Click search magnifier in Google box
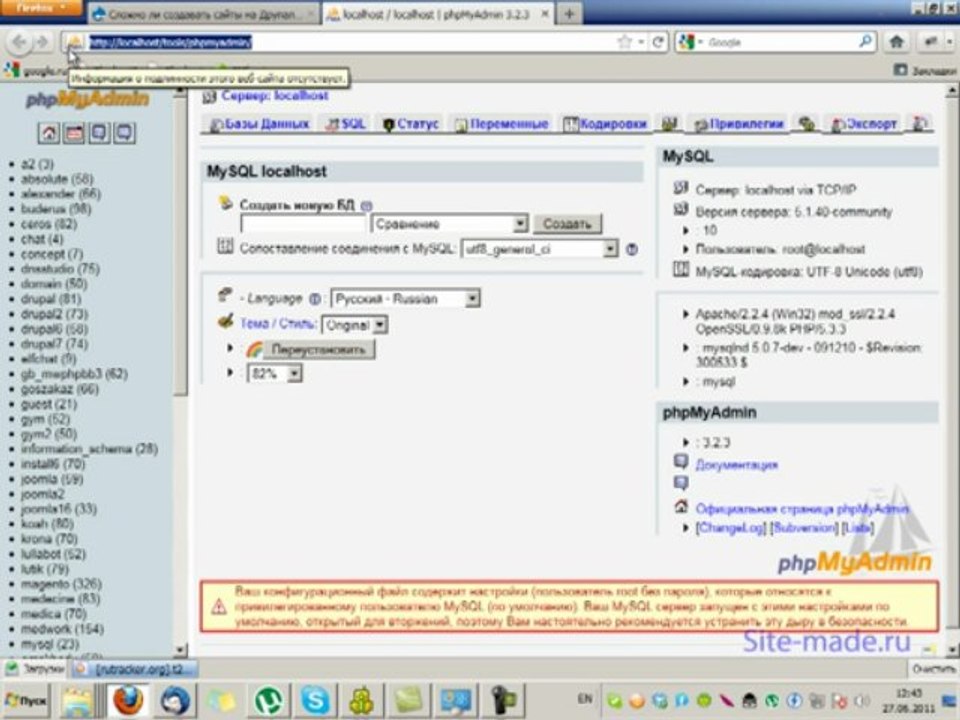 (x=865, y=42)
